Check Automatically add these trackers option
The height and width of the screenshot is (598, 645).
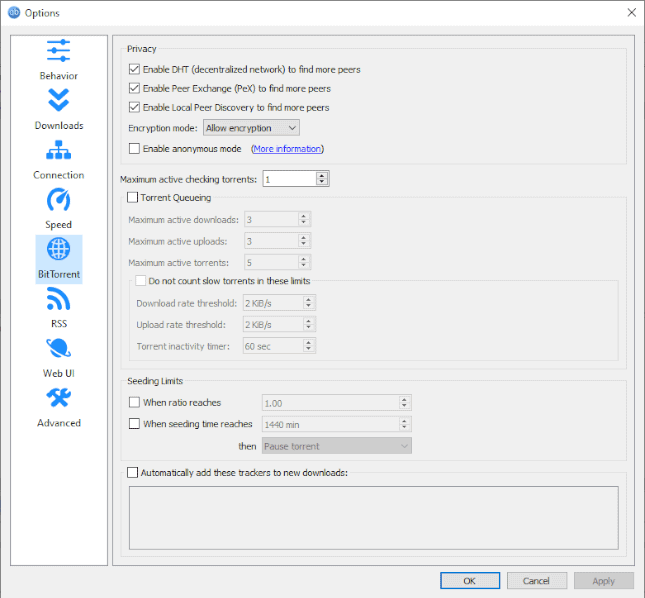[x=132, y=473]
